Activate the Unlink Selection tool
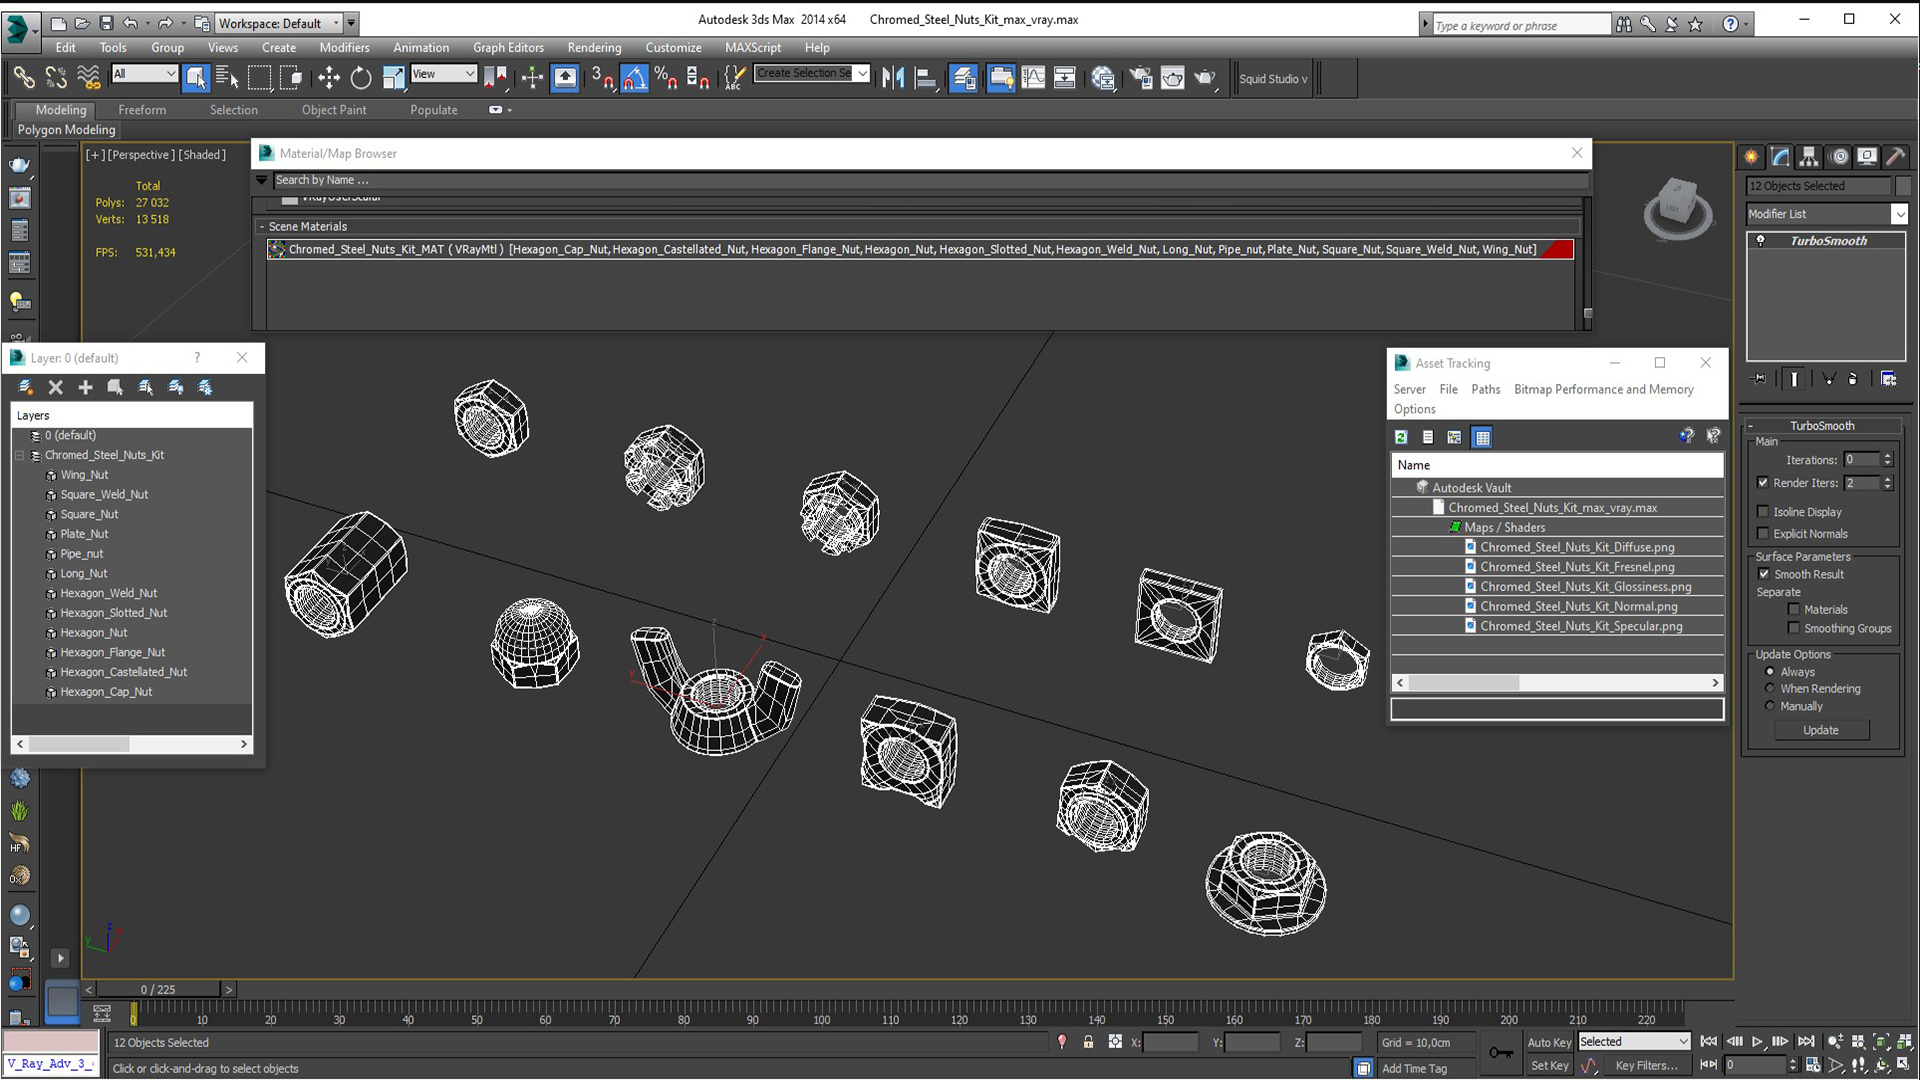This screenshot has height=1080, width=1920. 56,78
